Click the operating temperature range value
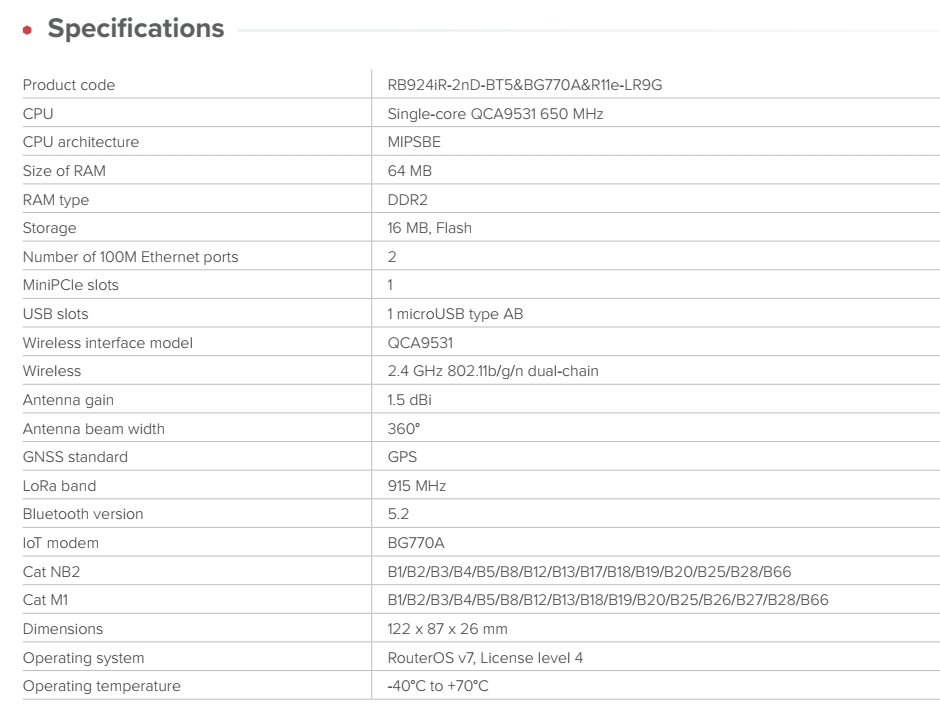The height and width of the screenshot is (721, 940). click(438, 686)
